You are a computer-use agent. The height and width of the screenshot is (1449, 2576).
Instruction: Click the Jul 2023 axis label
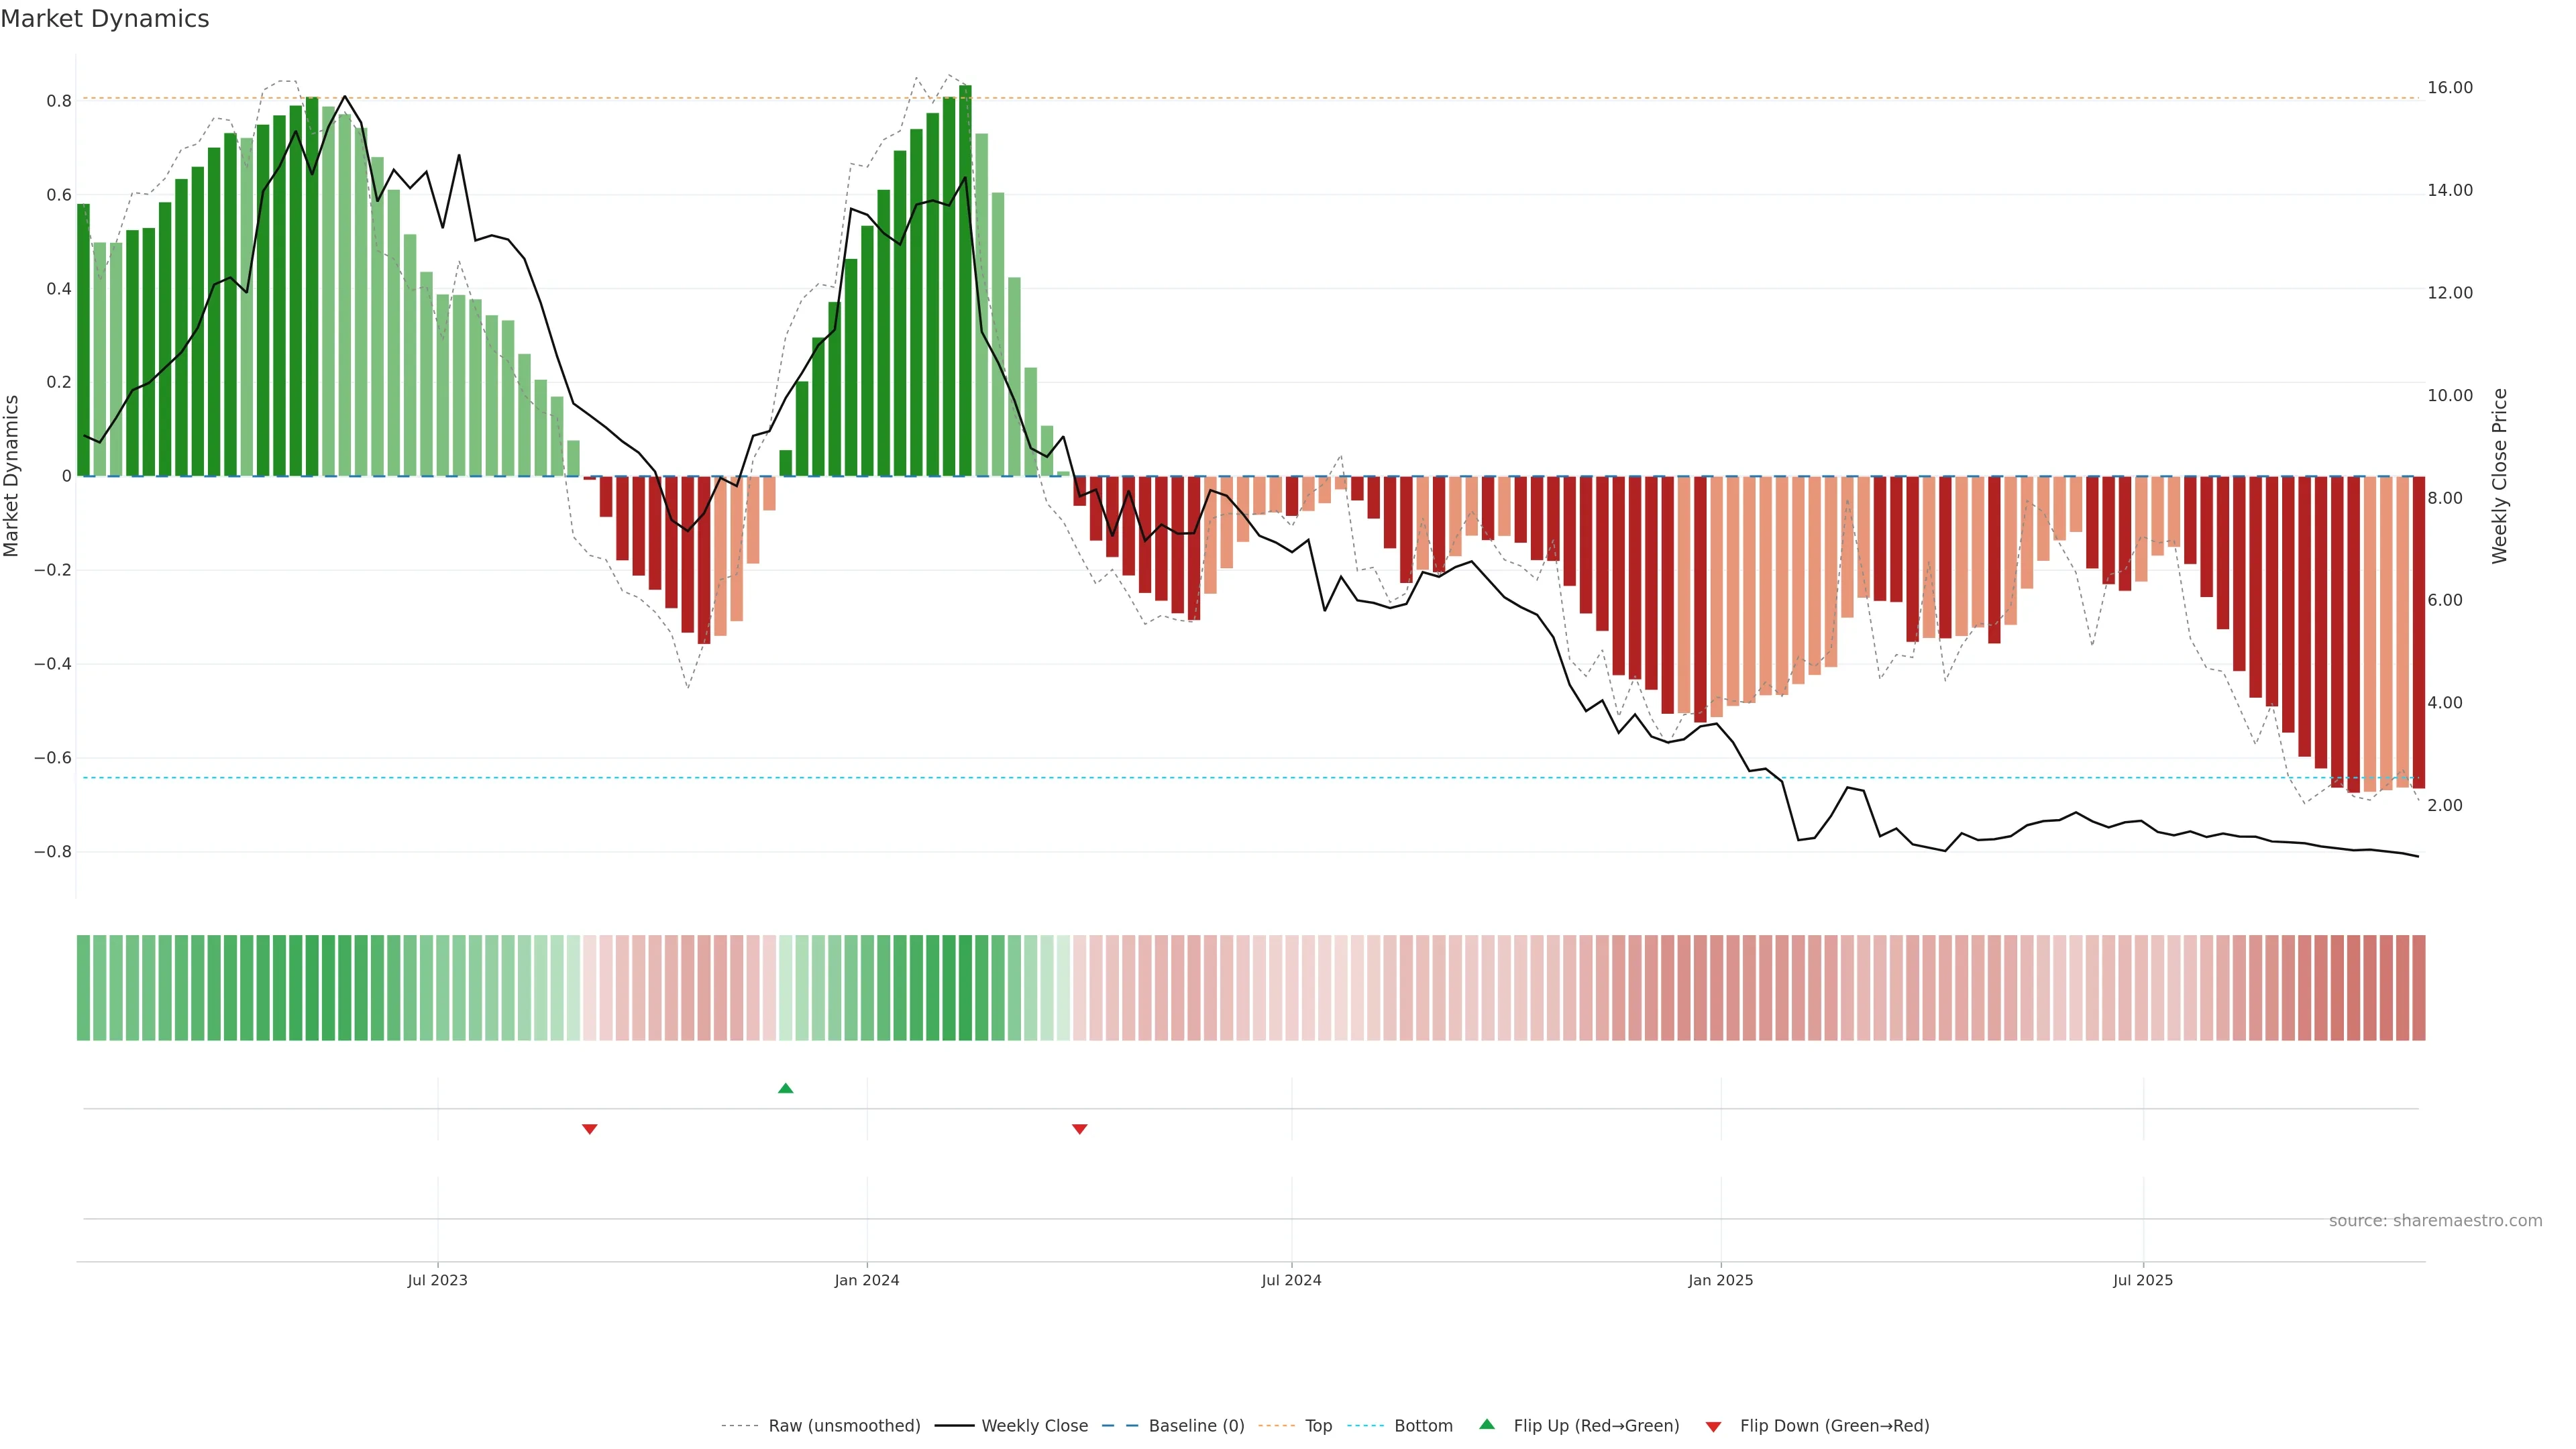tap(437, 1280)
